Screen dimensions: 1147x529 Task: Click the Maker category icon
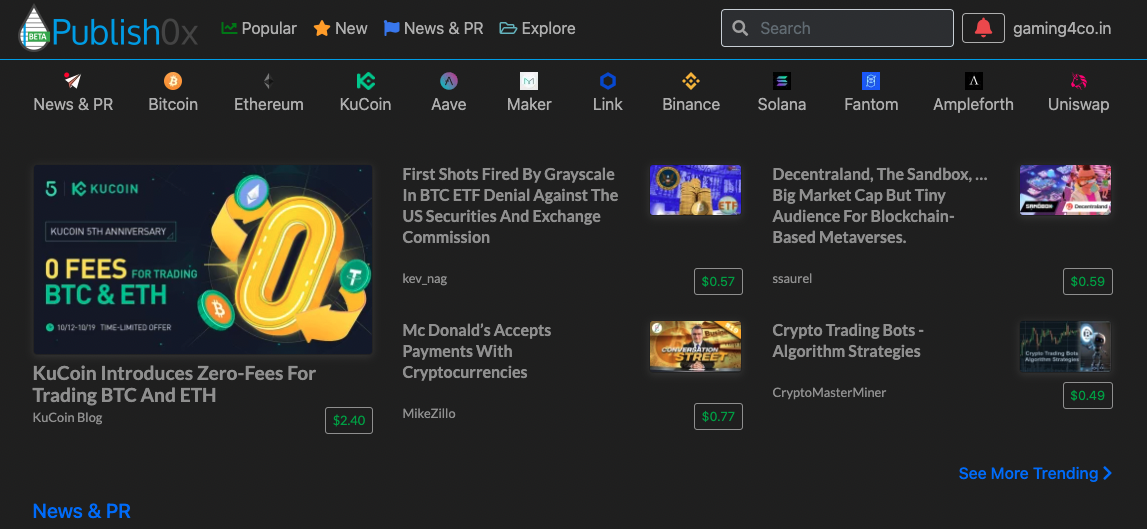click(529, 80)
